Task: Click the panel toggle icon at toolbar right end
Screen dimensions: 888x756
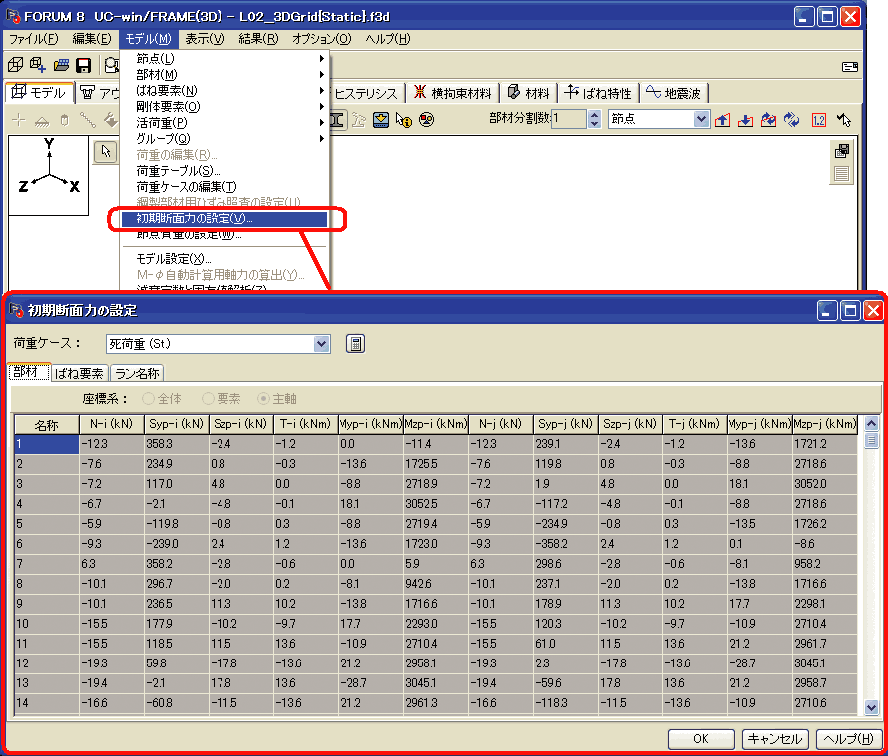Action: tap(849, 67)
